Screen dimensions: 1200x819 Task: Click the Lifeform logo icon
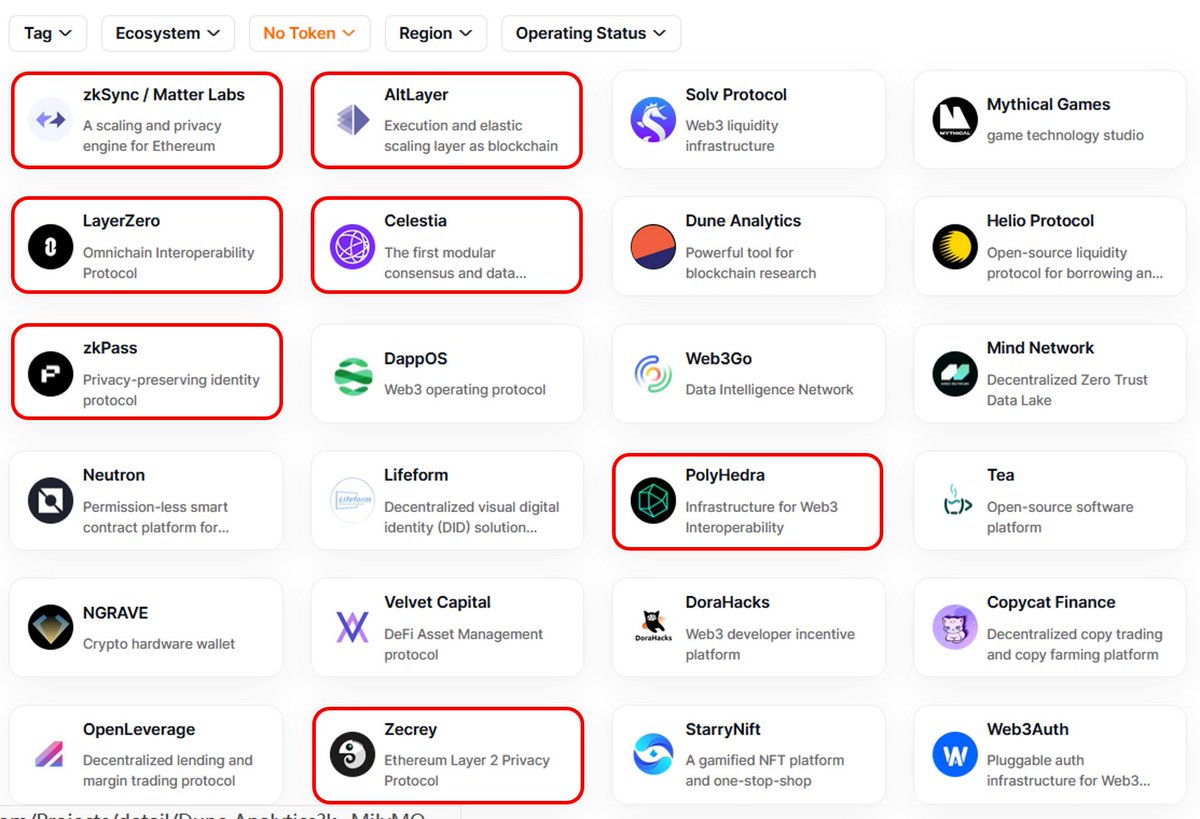352,501
